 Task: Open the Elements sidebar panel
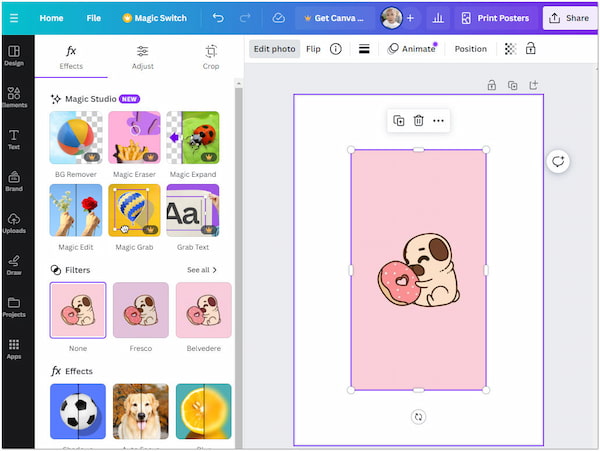point(14,95)
